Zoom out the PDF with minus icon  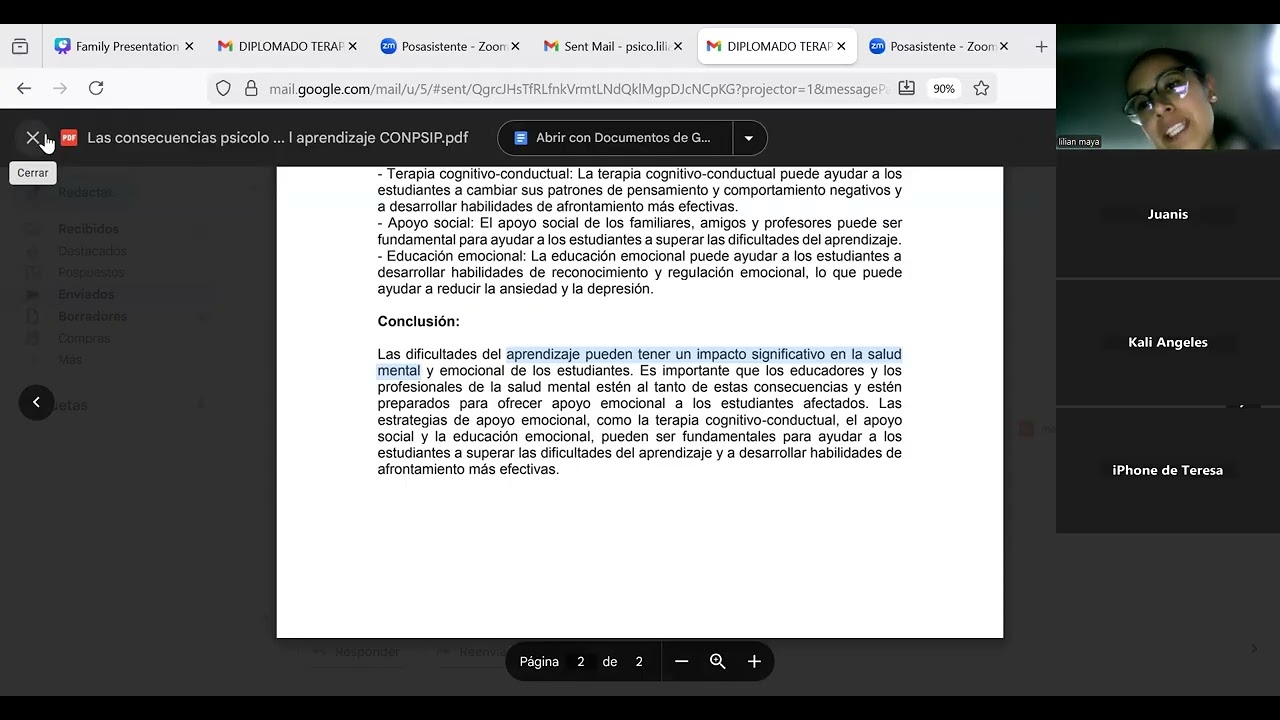pos(681,661)
